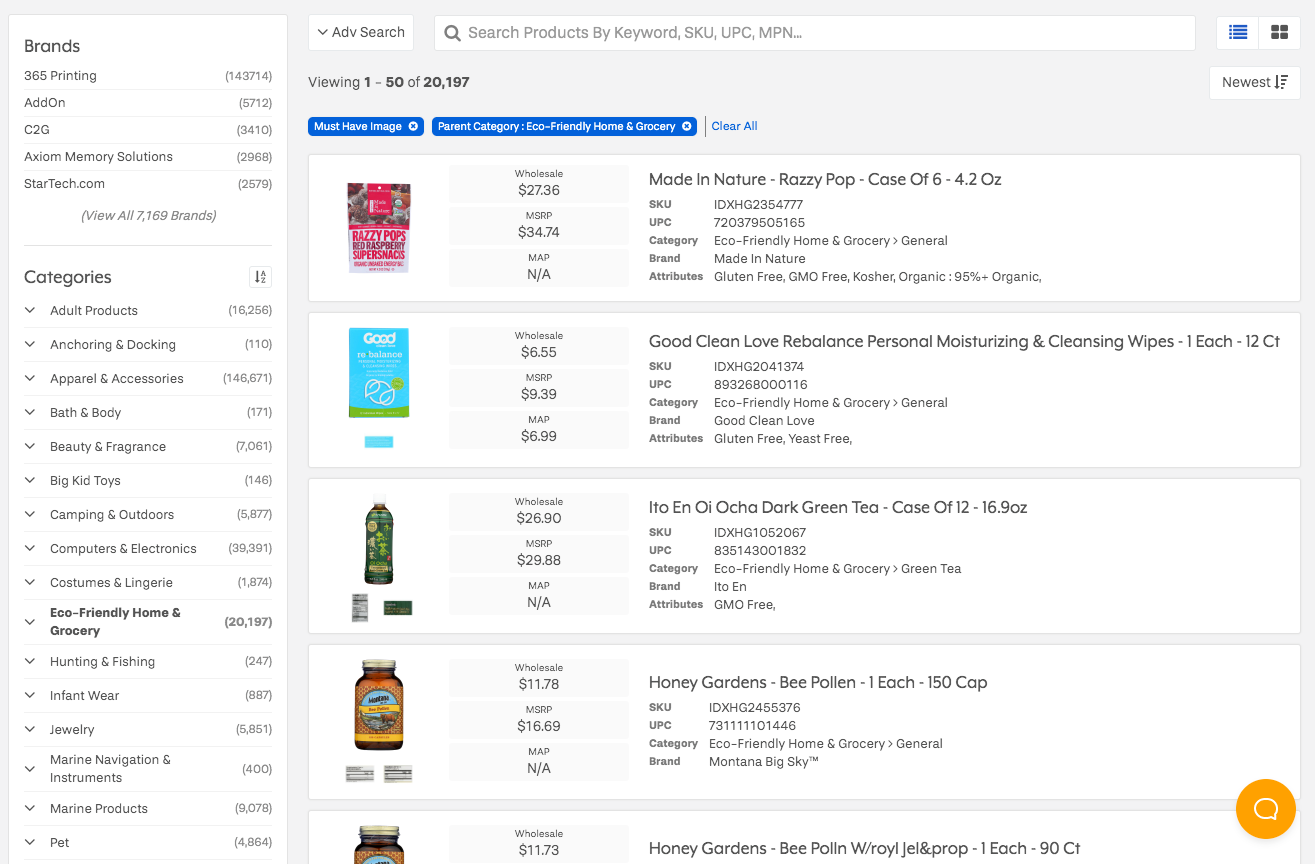1315x864 pixels.
Task: Expand the Computers & Electronics category
Action: 29,548
